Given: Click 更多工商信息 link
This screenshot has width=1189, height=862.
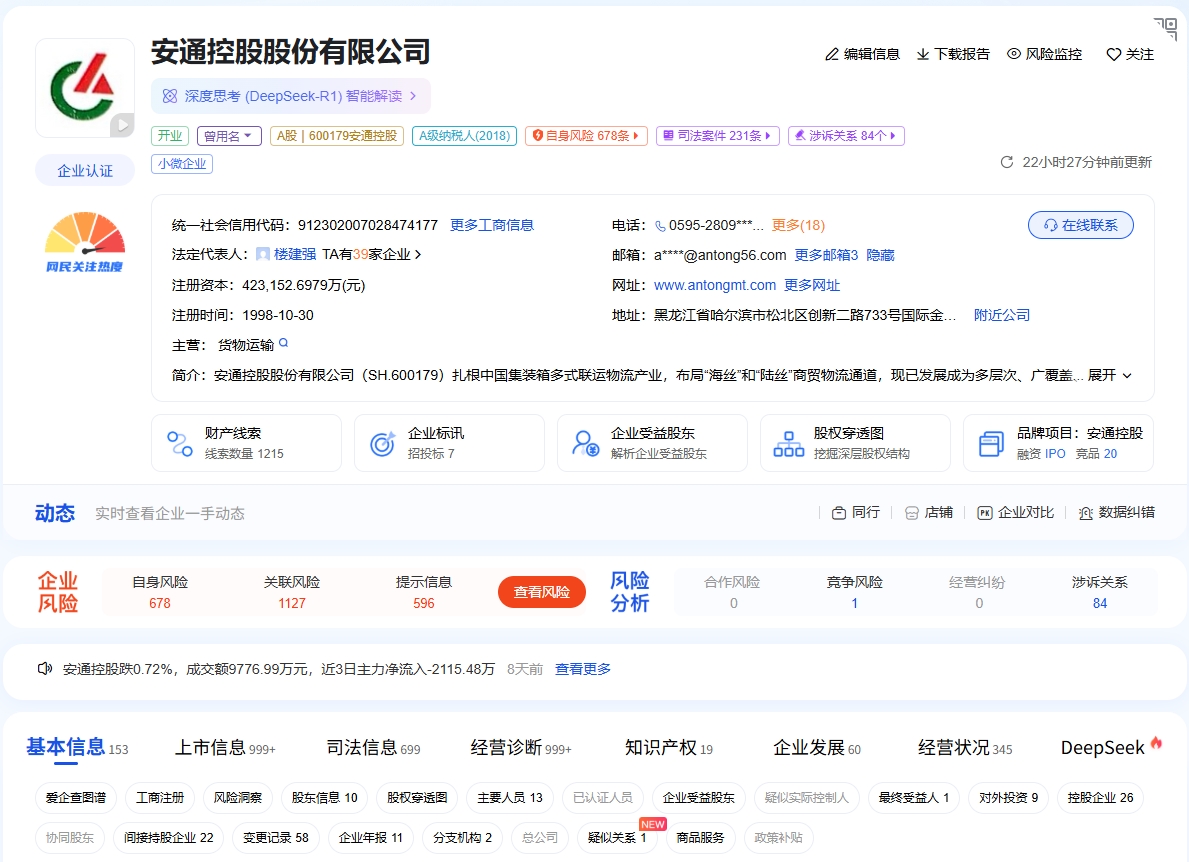Looking at the screenshot, I should [491, 225].
